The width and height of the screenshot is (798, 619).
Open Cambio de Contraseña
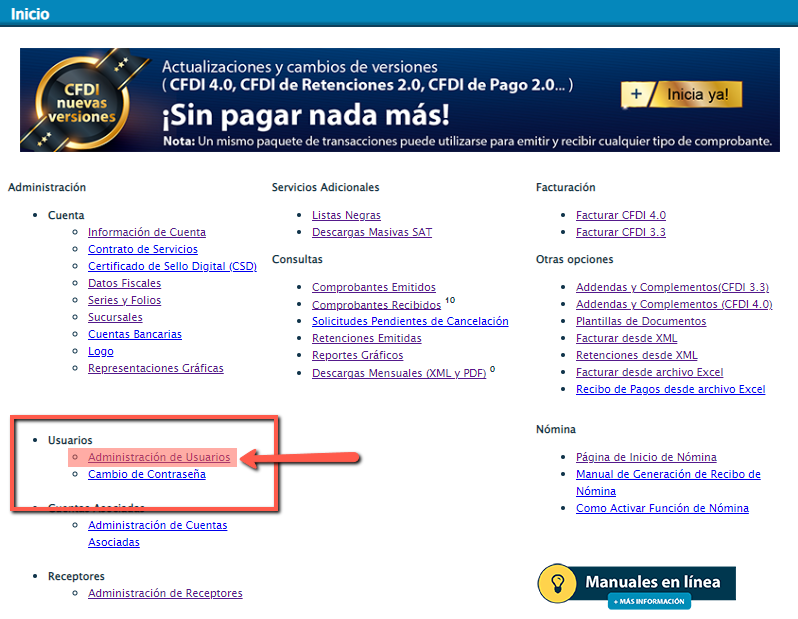147,474
